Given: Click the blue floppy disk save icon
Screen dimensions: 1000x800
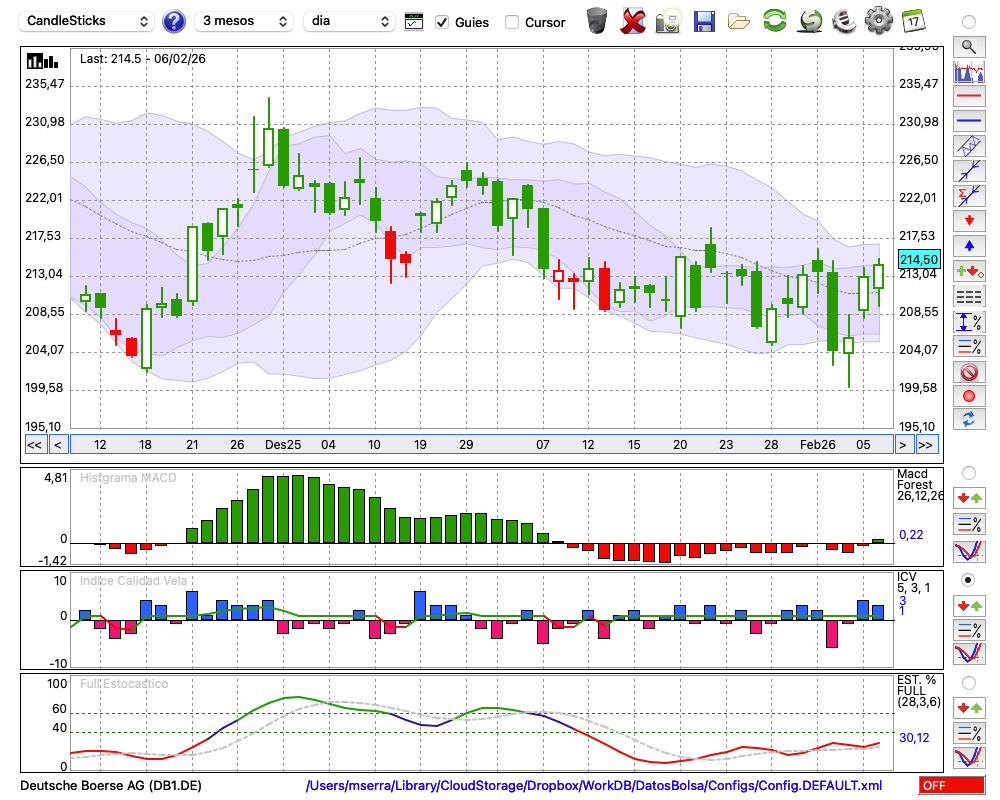Looking at the screenshot, I should [704, 21].
